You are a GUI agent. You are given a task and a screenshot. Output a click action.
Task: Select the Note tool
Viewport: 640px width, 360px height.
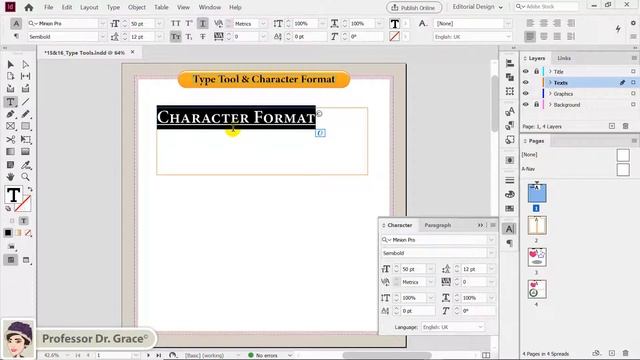(11, 165)
